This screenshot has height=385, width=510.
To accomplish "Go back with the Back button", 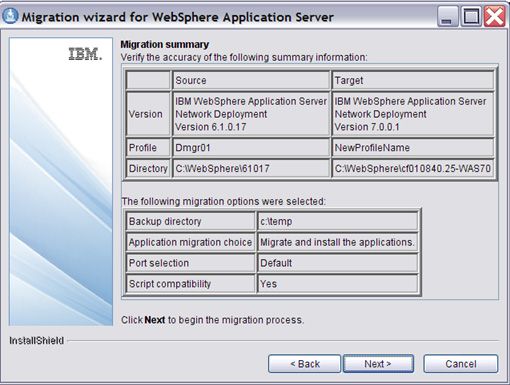I will 304,364.
